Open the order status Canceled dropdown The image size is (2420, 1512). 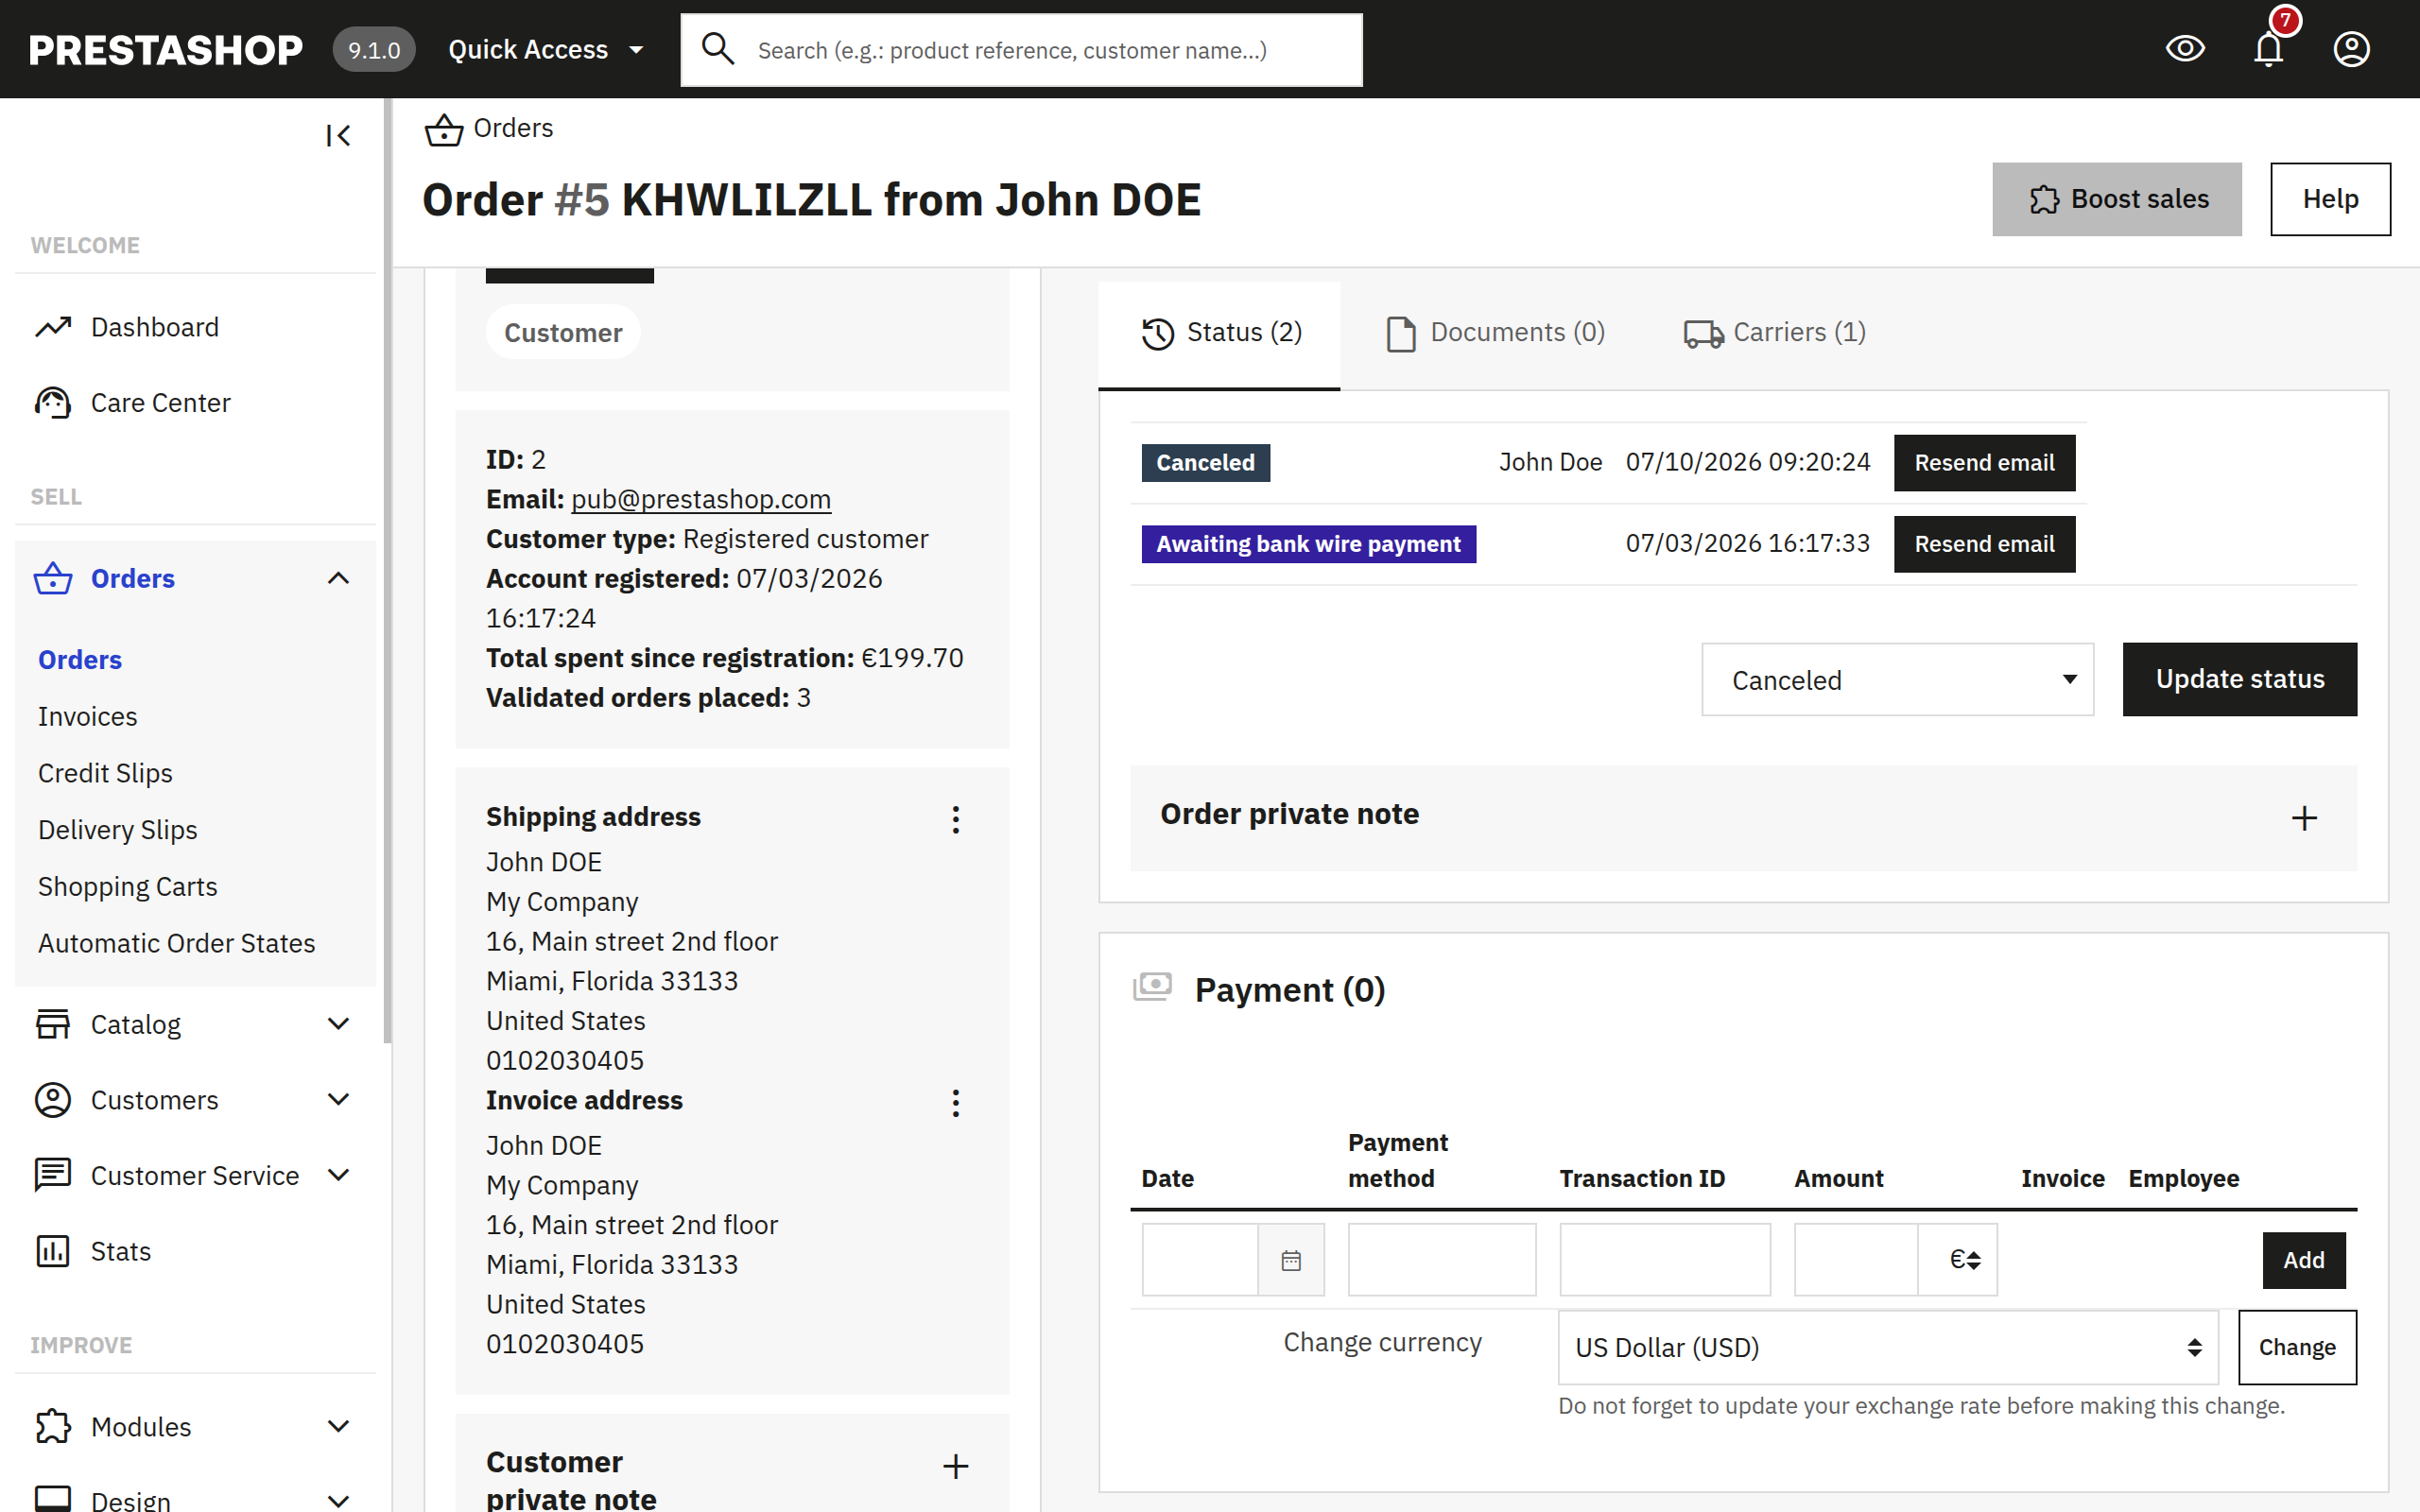tap(1897, 680)
